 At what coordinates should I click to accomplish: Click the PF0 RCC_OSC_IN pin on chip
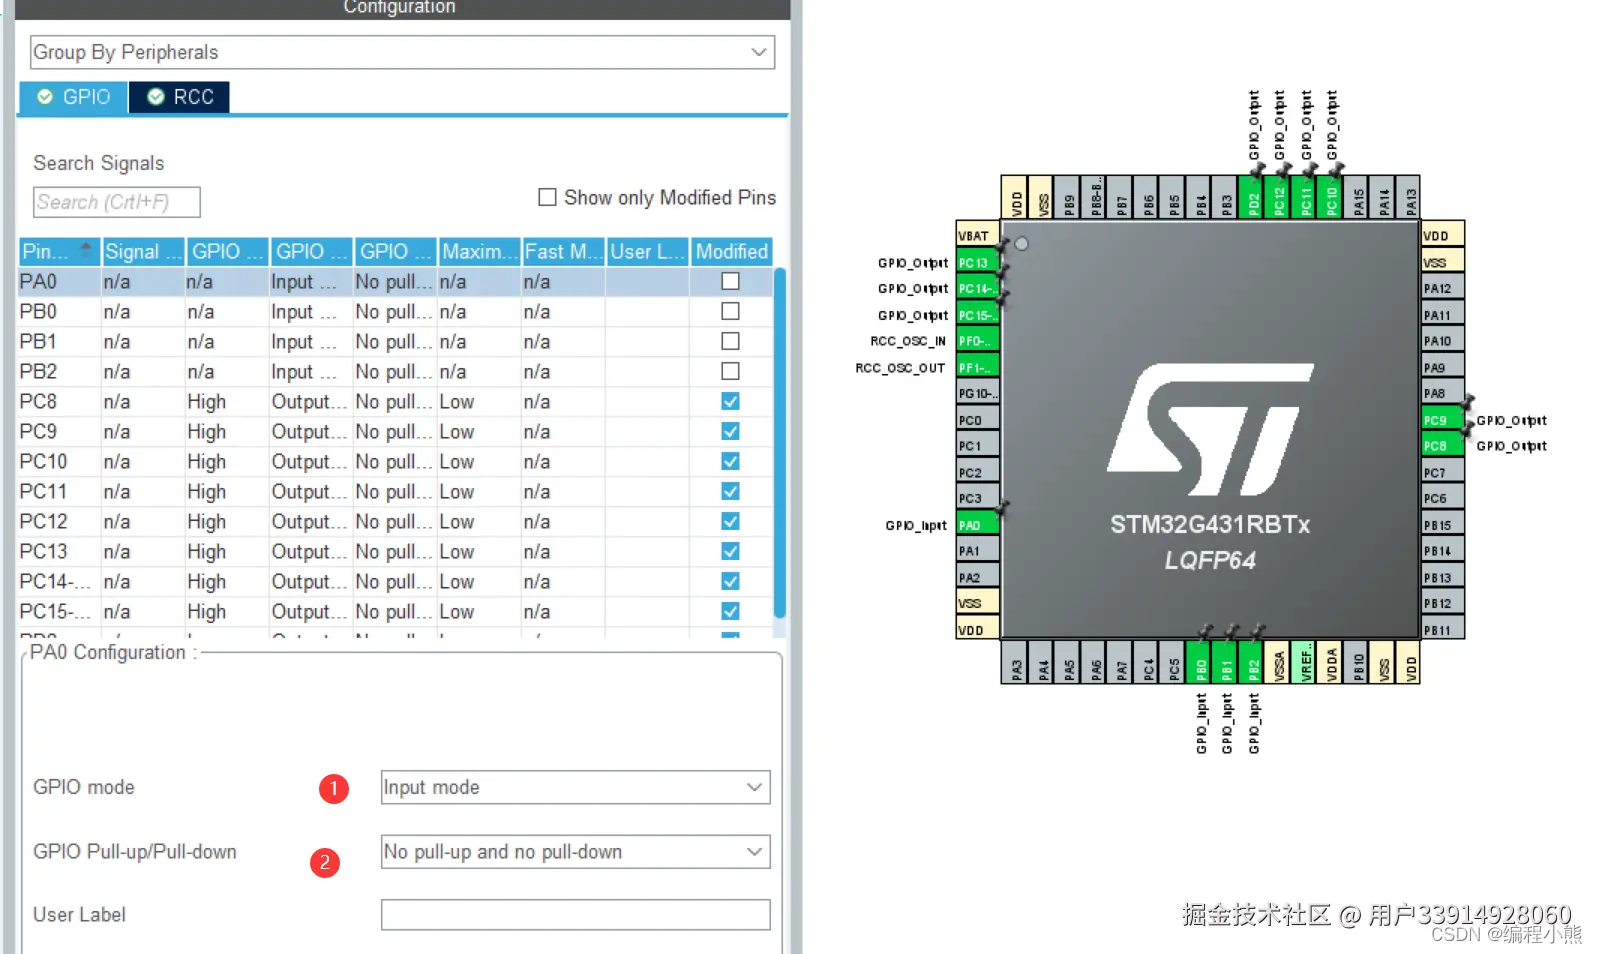pos(978,341)
